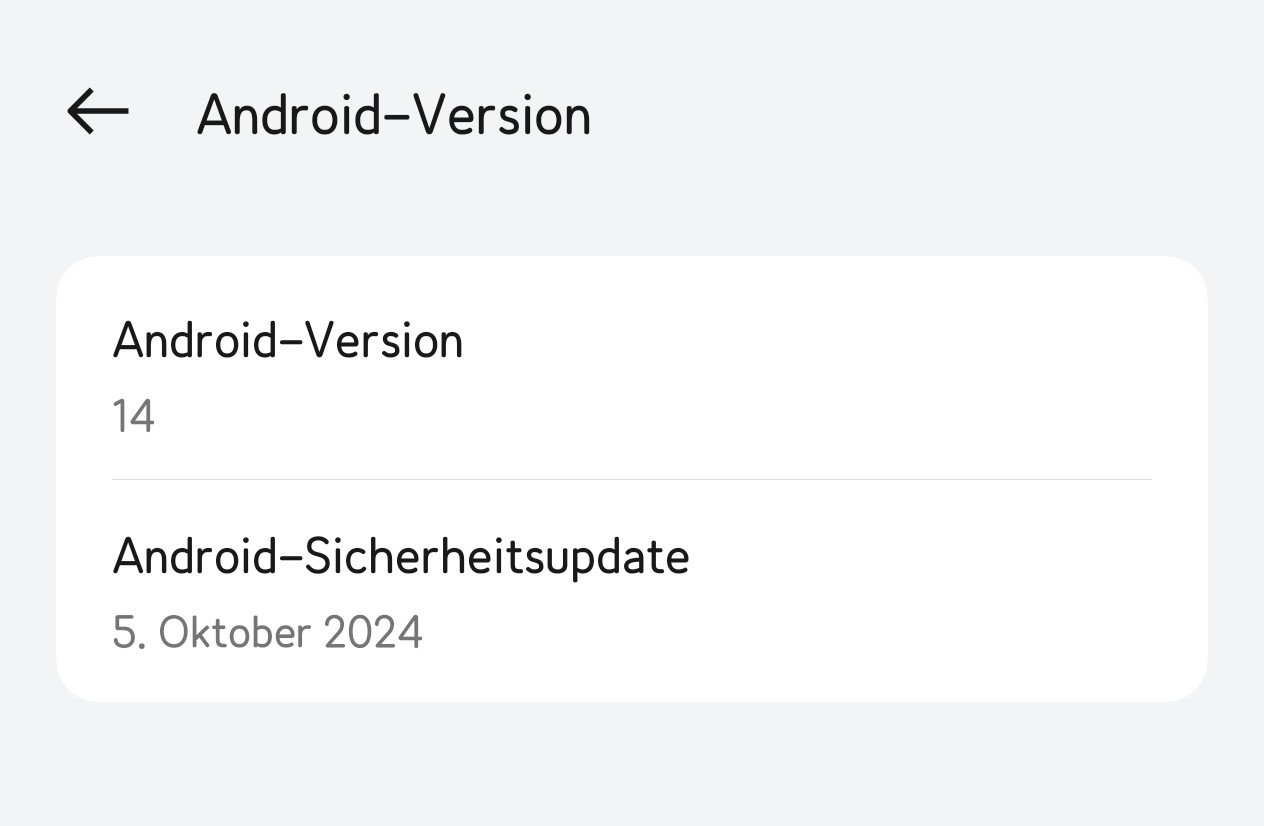Click the word Version in first row label
Image resolution: width=1264 pixels, height=826 pixels.
[383, 341]
